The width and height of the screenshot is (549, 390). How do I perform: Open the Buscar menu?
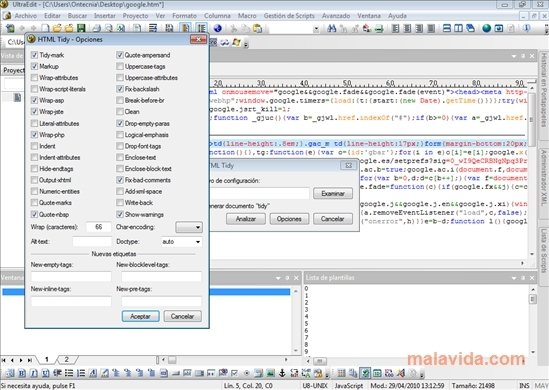coord(77,16)
